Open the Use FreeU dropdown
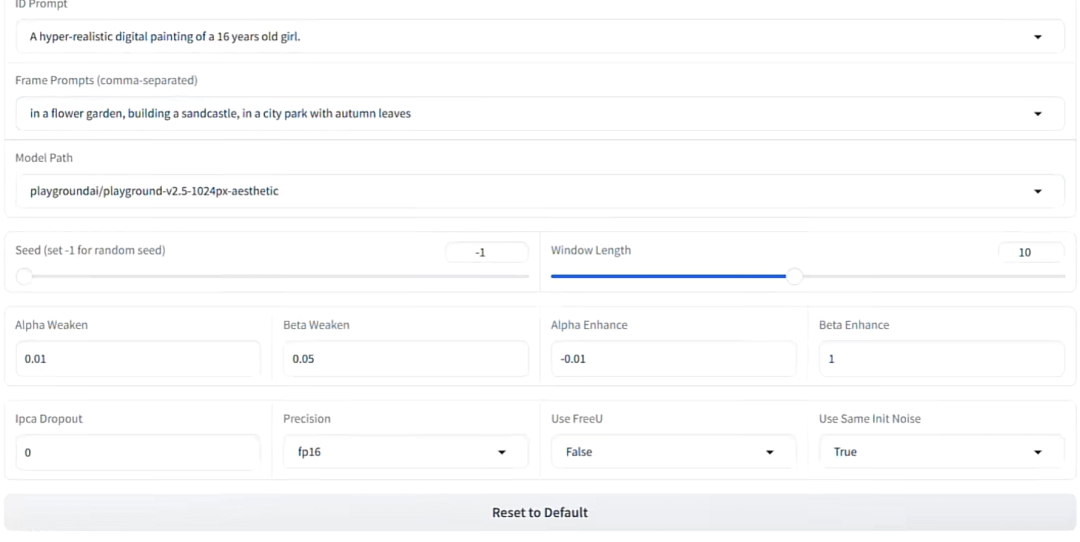The height and width of the screenshot is (542, 1080). click(x=674, y=452)
